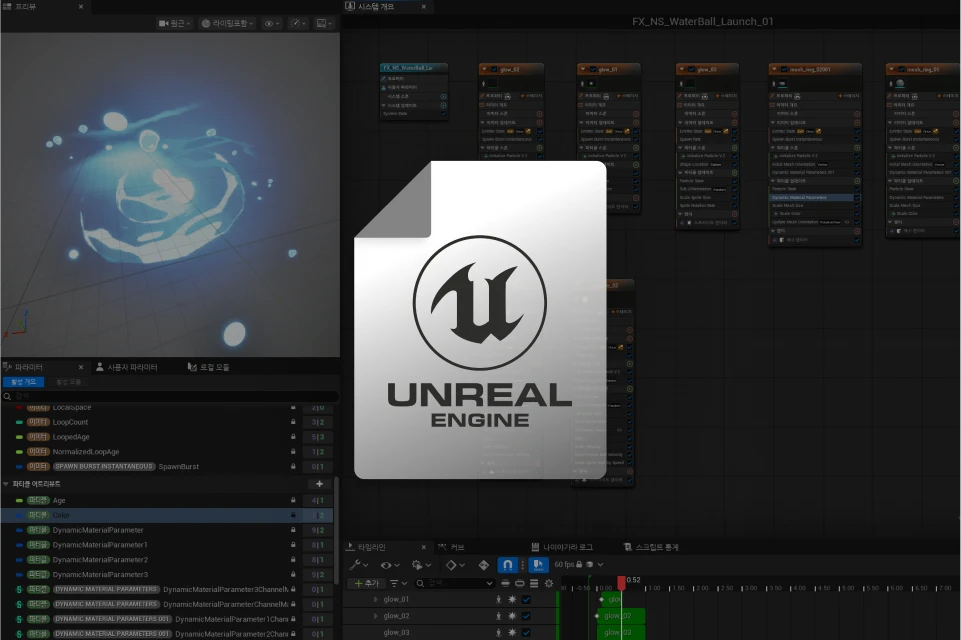
Task: Click the blue 활성 개요 button in parameters panel
Action: 23,382
